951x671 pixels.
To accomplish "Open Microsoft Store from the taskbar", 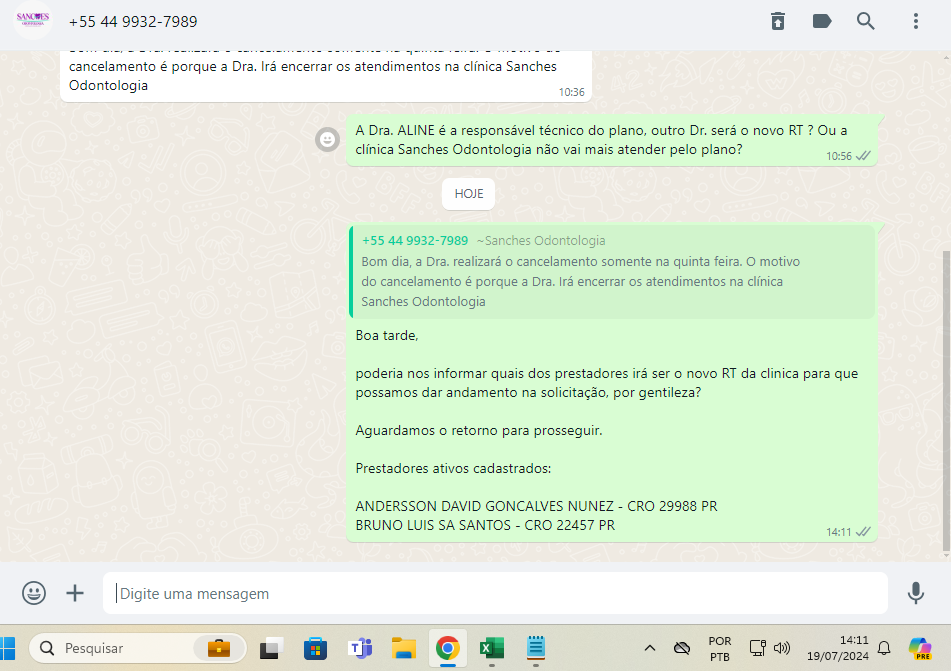I will 315,649.
